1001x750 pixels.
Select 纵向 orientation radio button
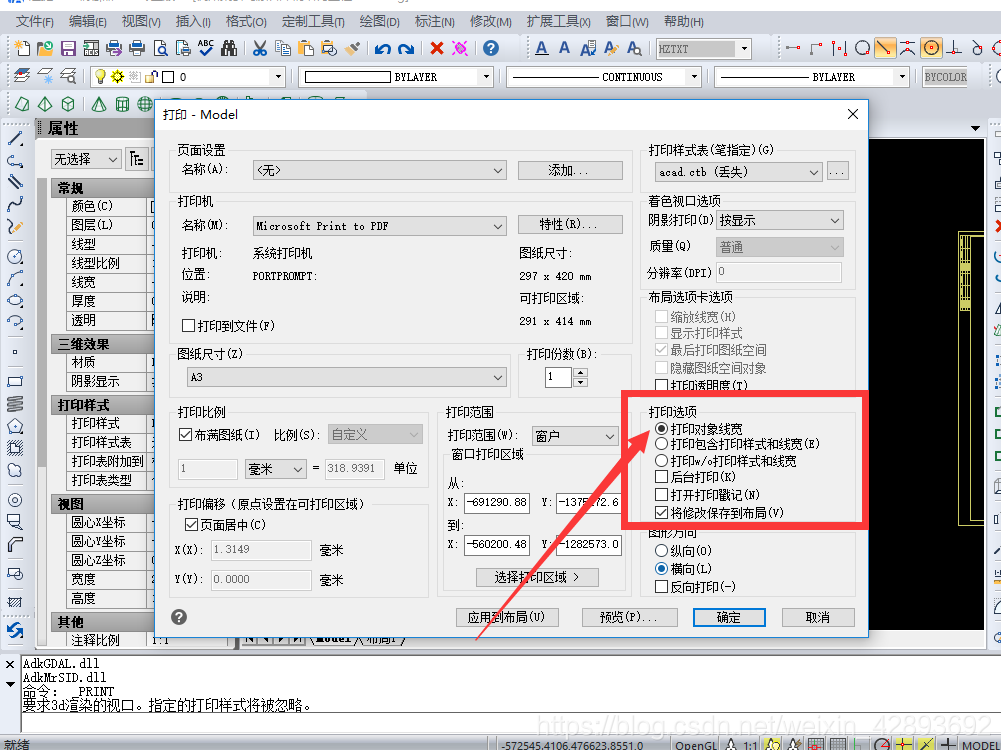tap(661, 550)
